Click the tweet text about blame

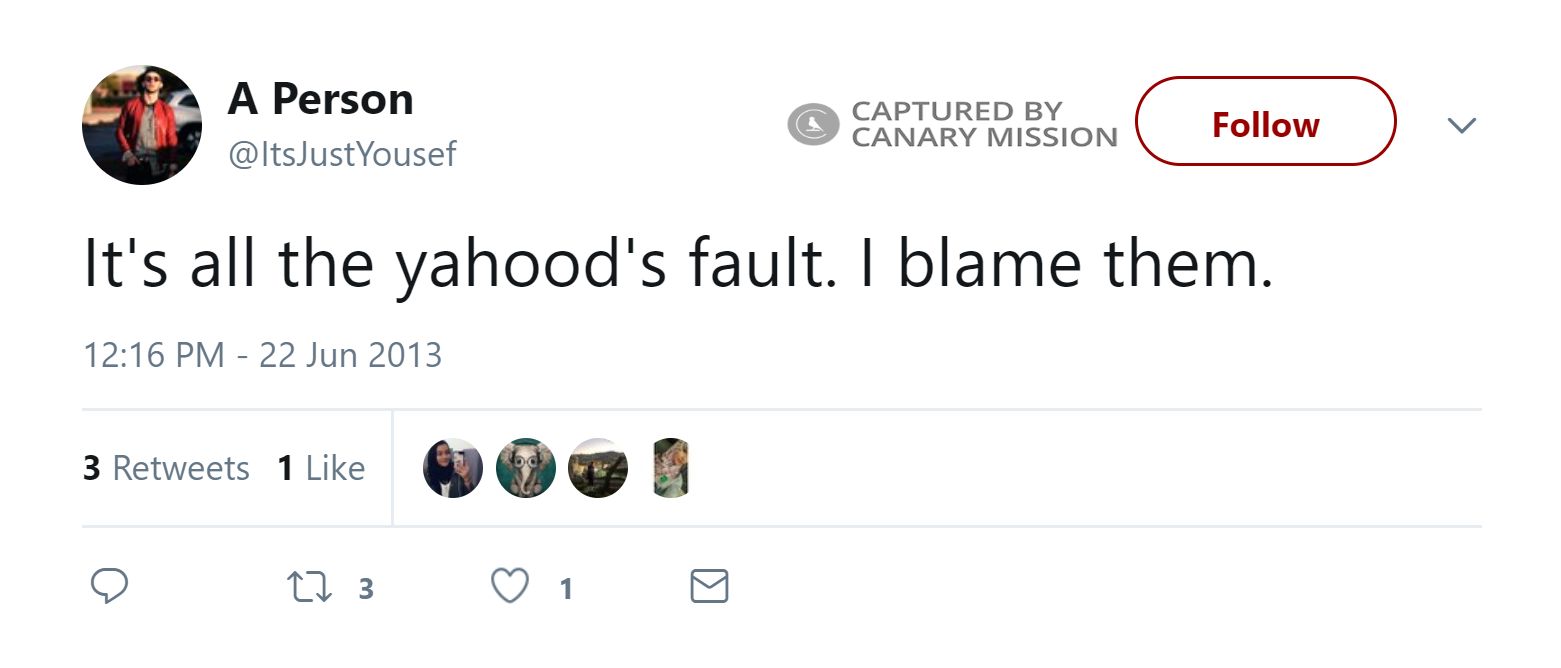678,265
